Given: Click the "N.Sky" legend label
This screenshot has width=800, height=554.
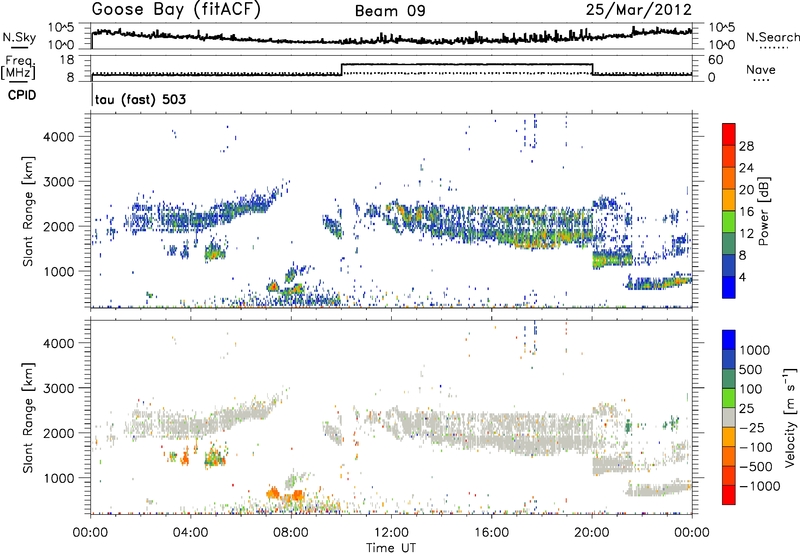Looking at the screenshot, I should click(19, 37).
